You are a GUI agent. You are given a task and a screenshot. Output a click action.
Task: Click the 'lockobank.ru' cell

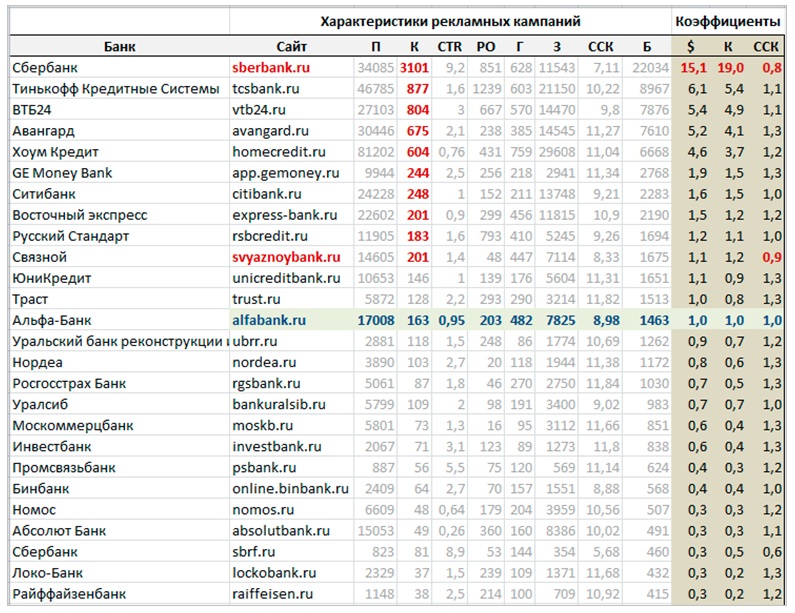click(292, 572)
